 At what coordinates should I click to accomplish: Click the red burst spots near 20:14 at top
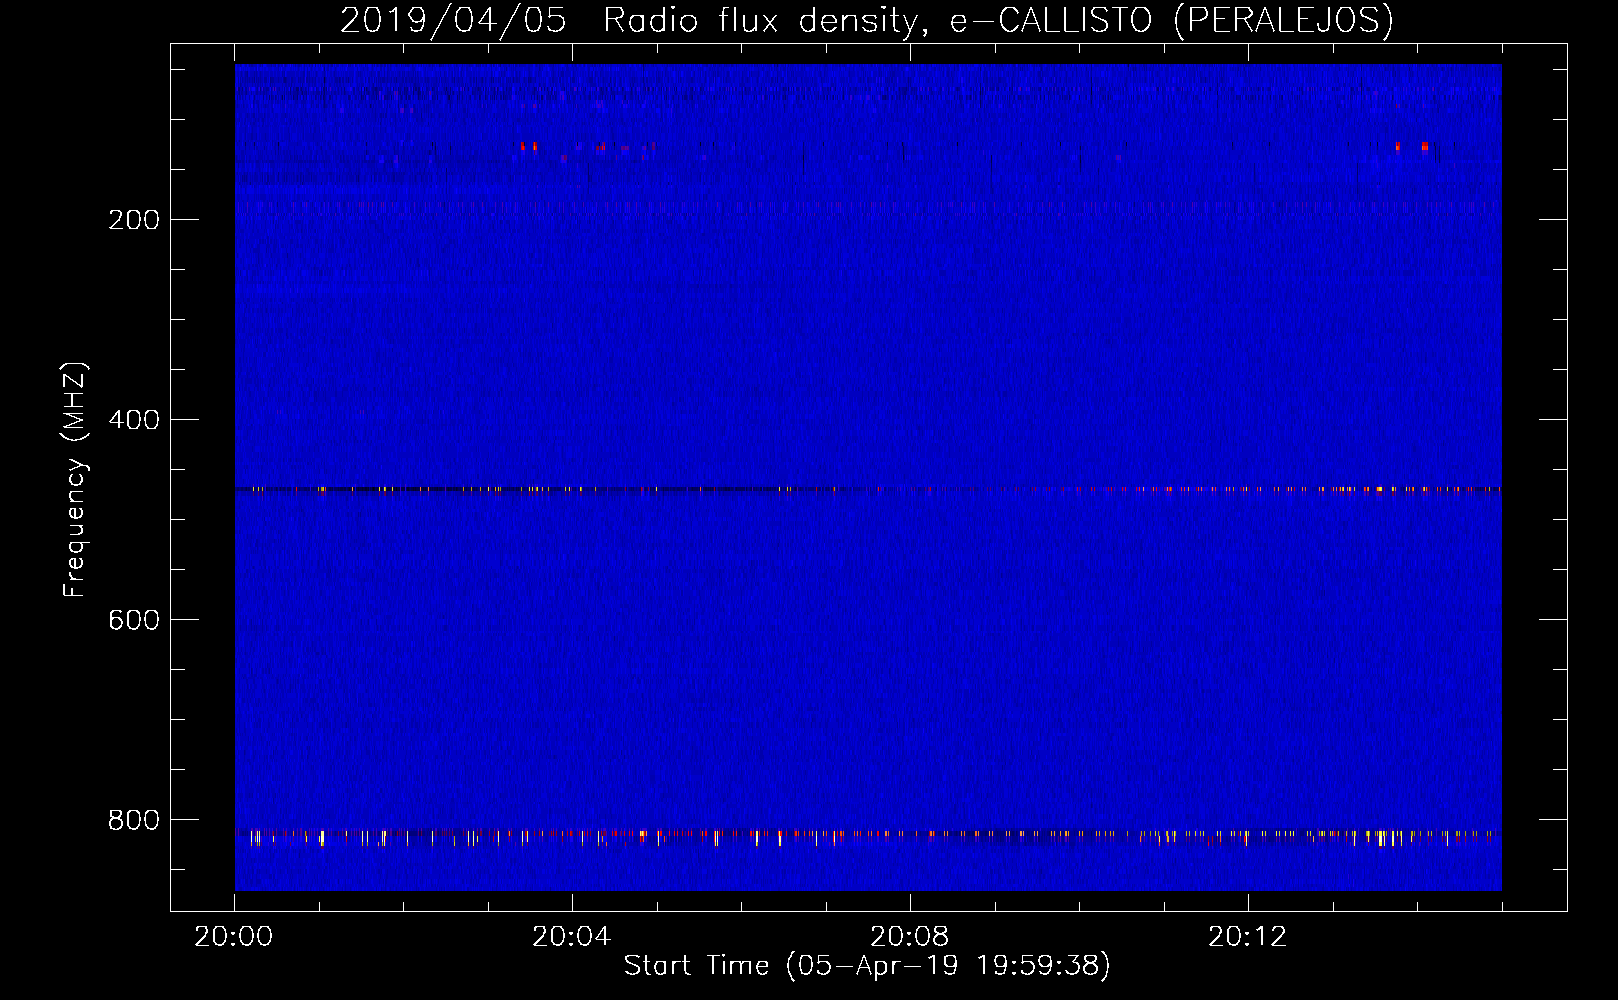[x=1412, y=146]
